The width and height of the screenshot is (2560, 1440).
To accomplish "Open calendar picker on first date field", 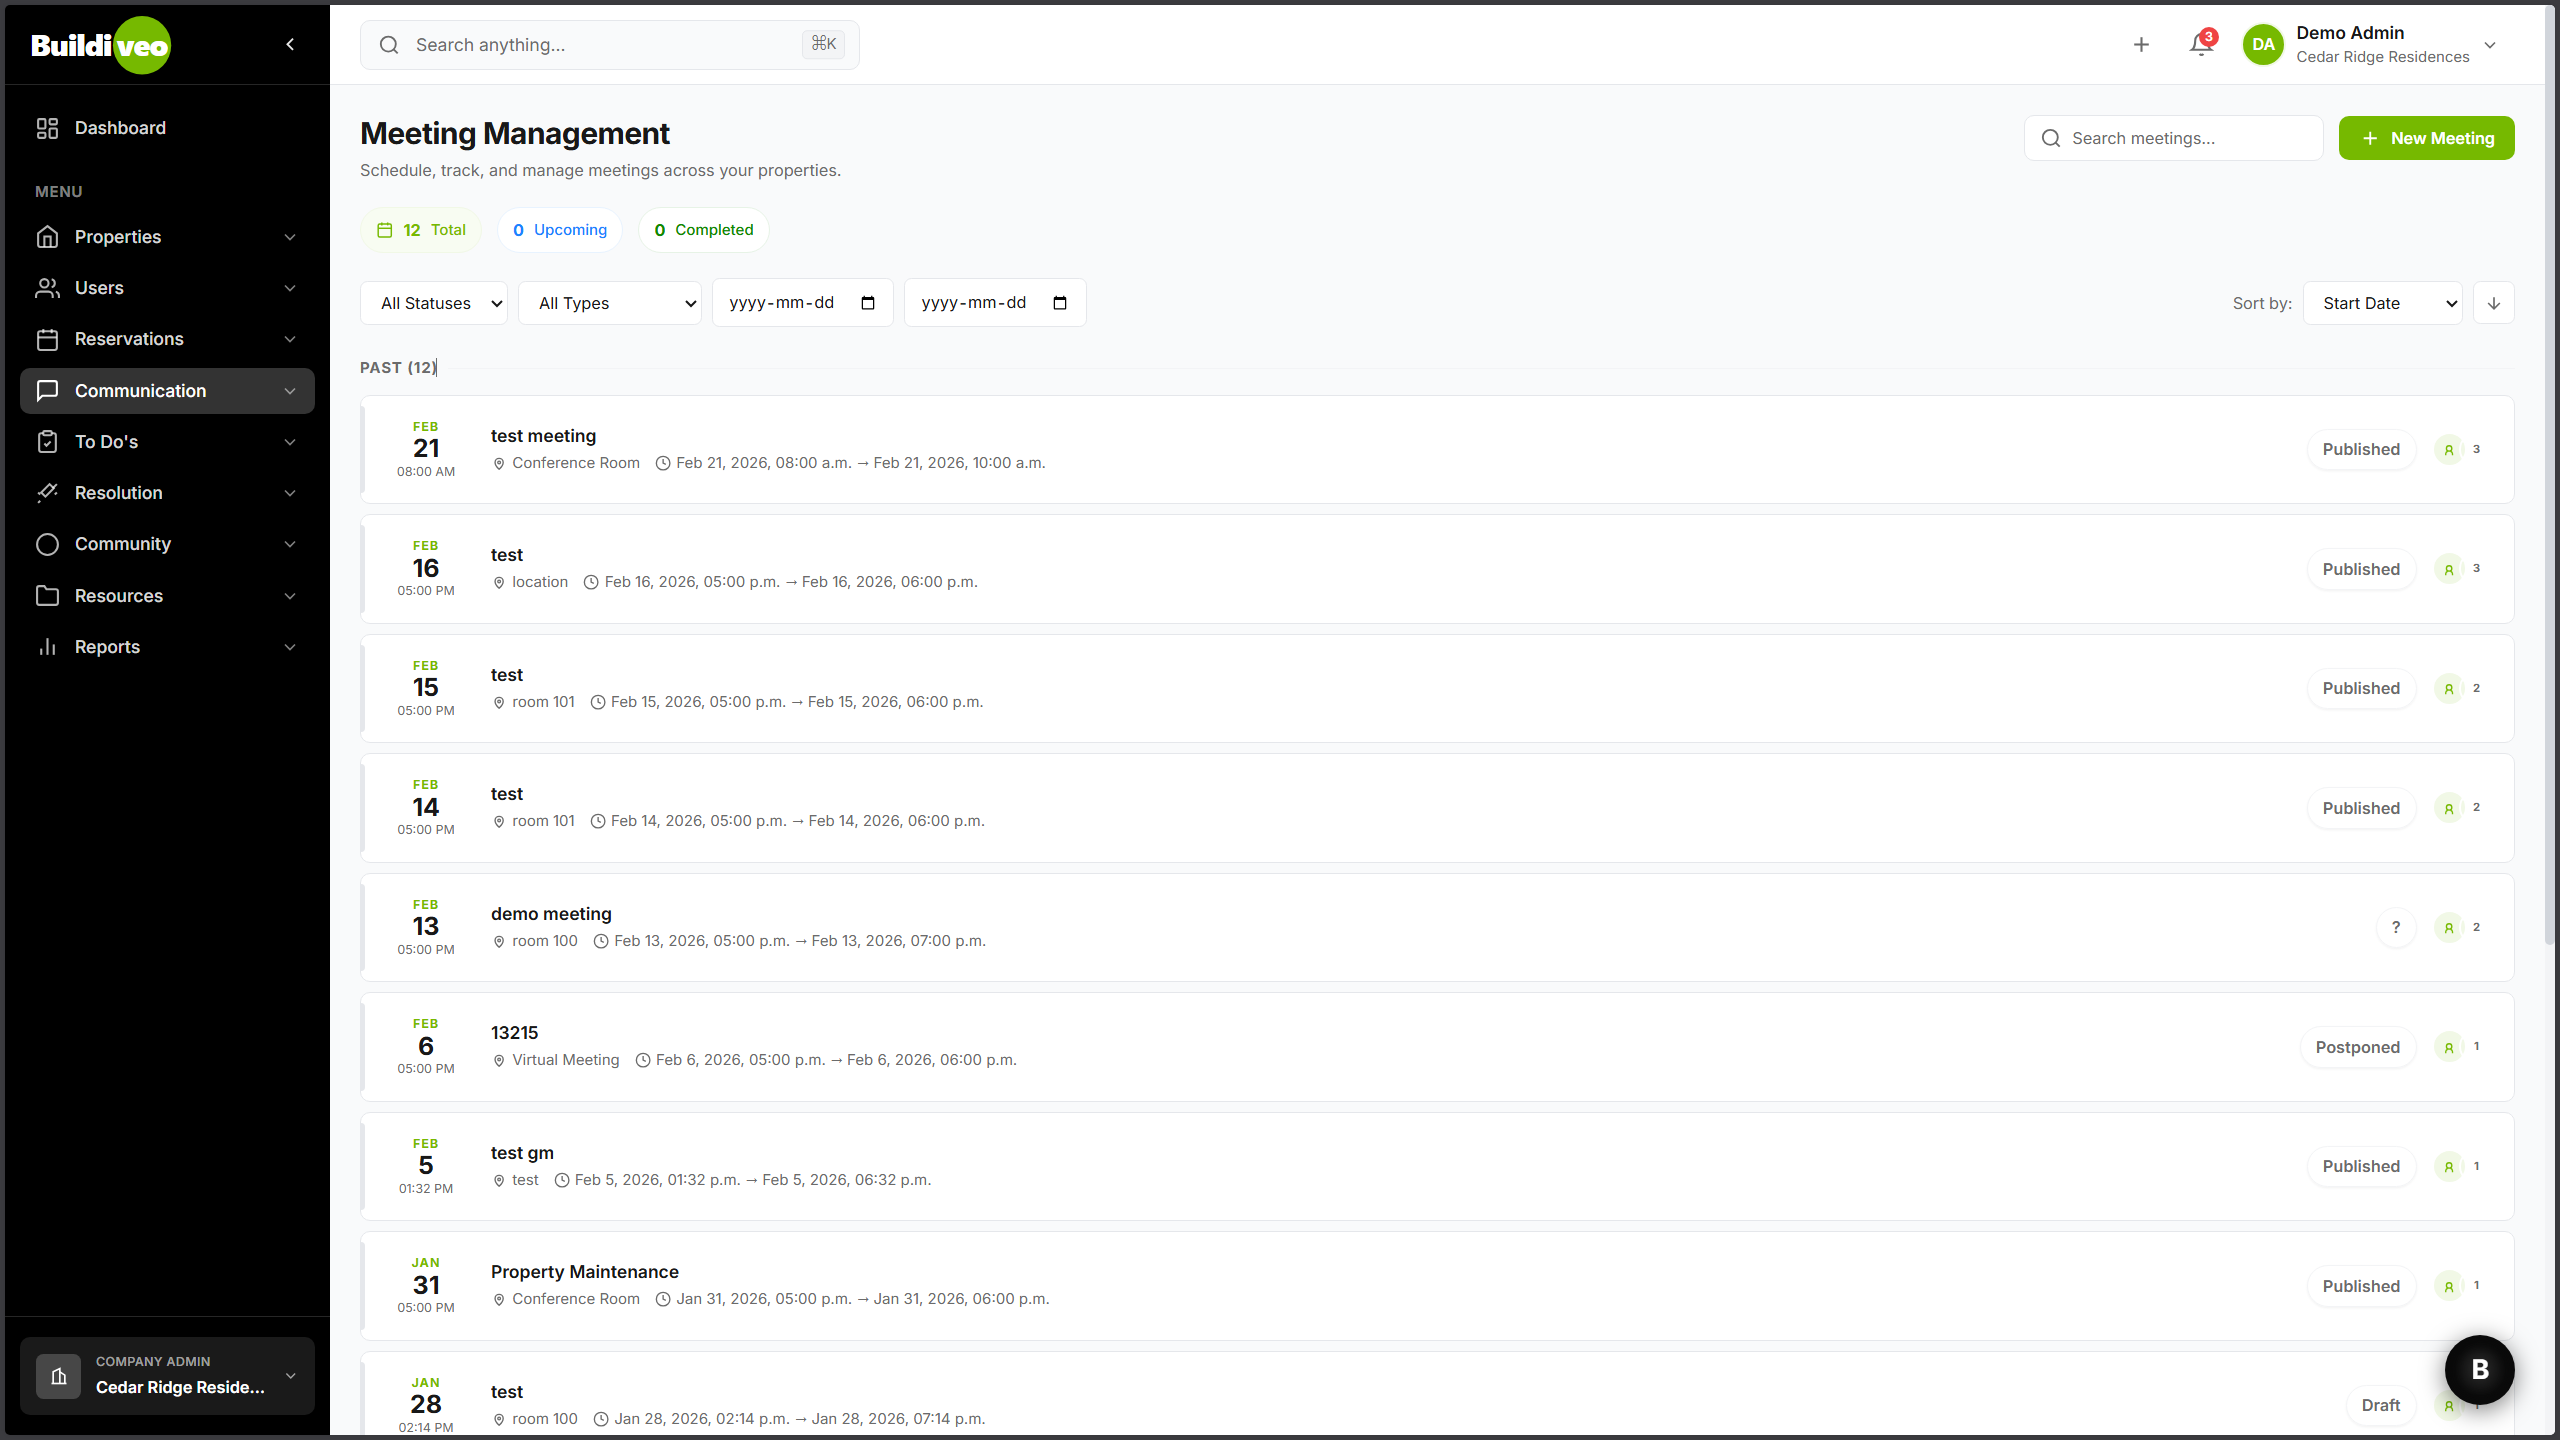I will [868, 303].
